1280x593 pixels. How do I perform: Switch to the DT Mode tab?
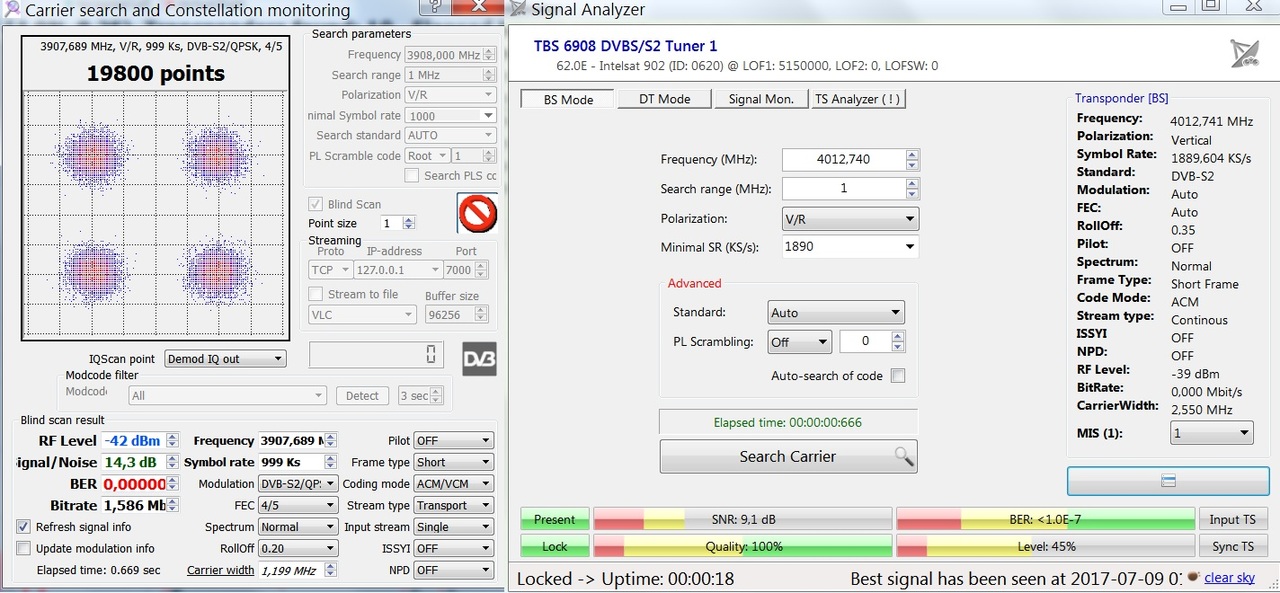664,99
